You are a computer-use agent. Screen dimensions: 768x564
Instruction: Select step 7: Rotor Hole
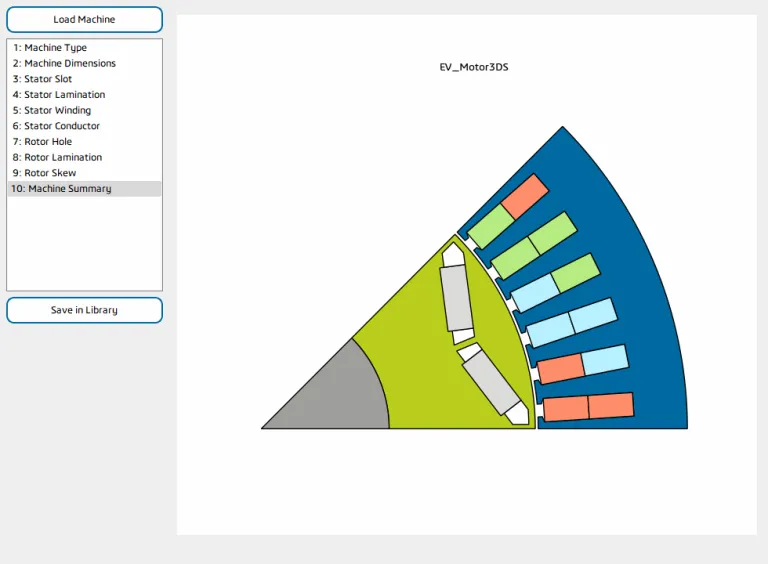(x=84, y=141)
